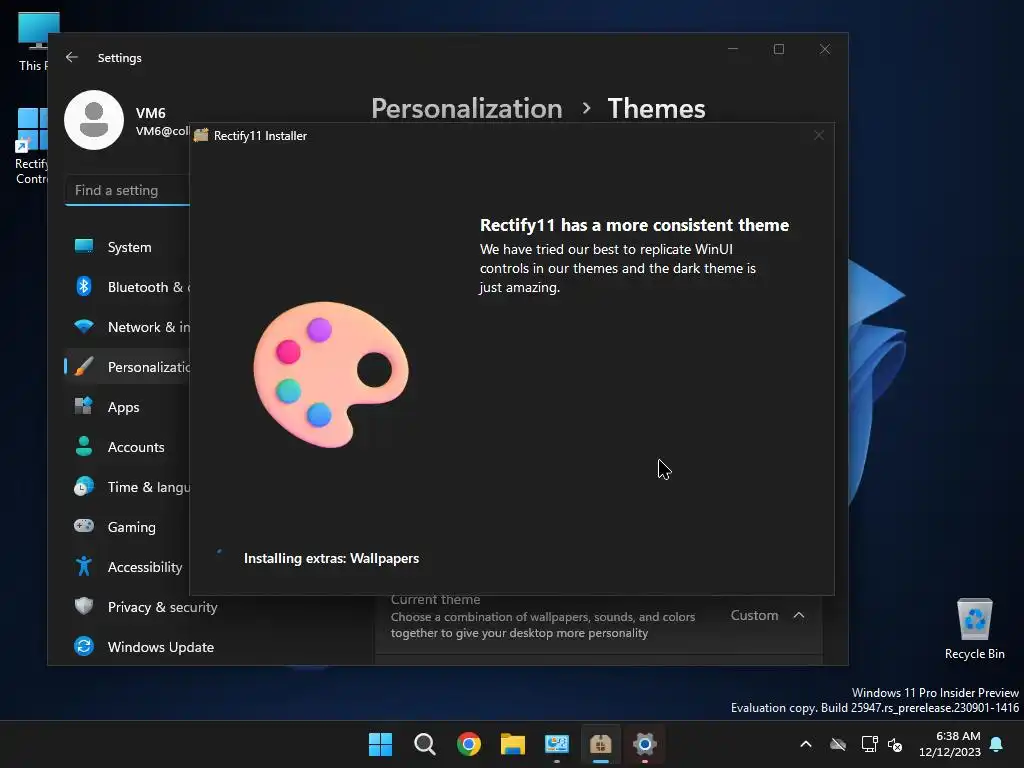Maximize the Settings window
The width and height of the screenshot is (1024, 768).
pyautogui.click(x=778, y=49)
